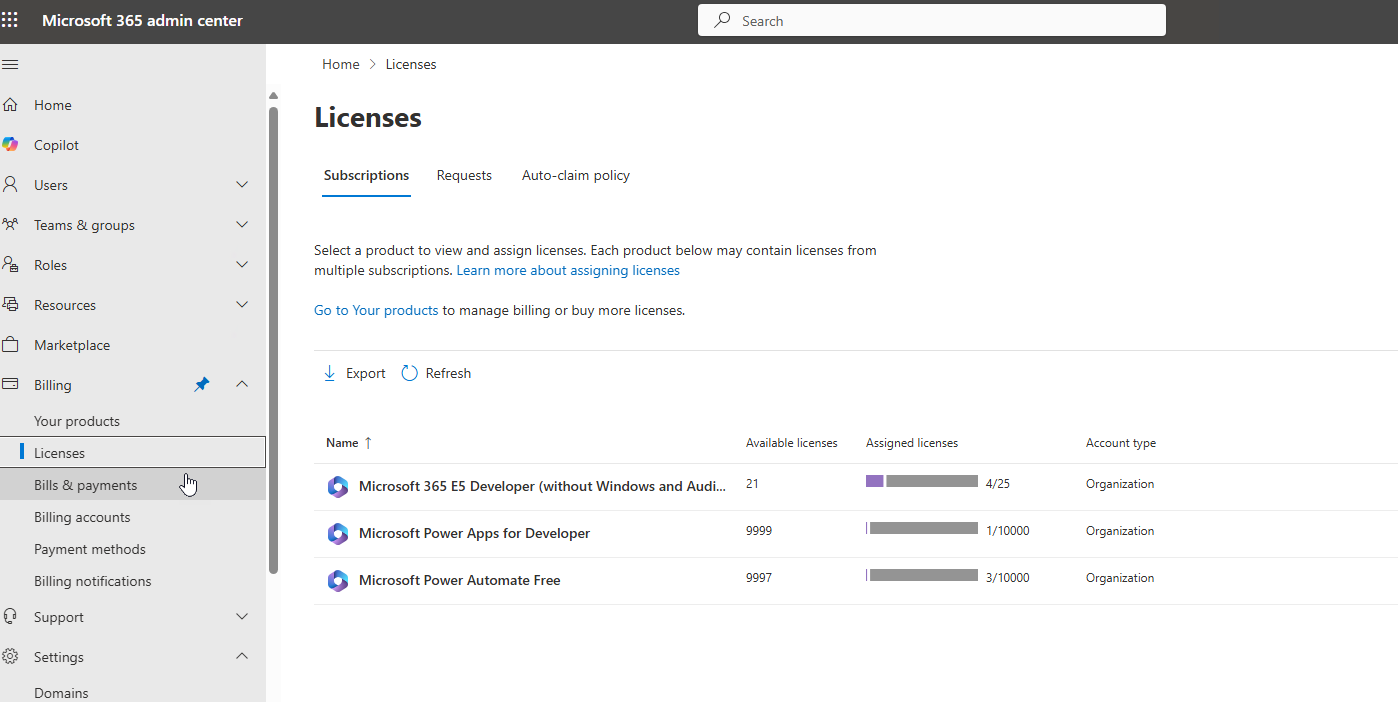Click the Export download icon
Screen dimensions: 1398x702
(330, 373)
